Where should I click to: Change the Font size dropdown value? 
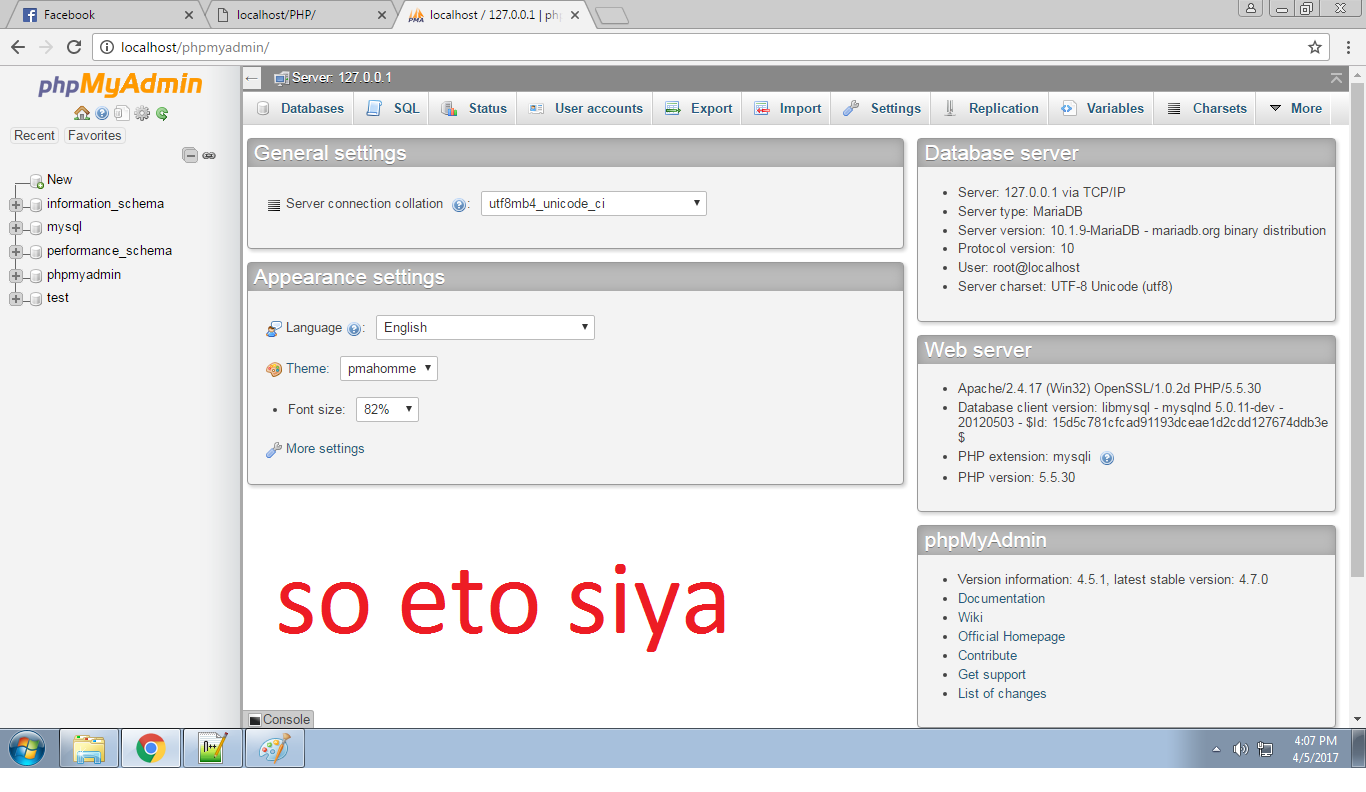pos(386,408)
